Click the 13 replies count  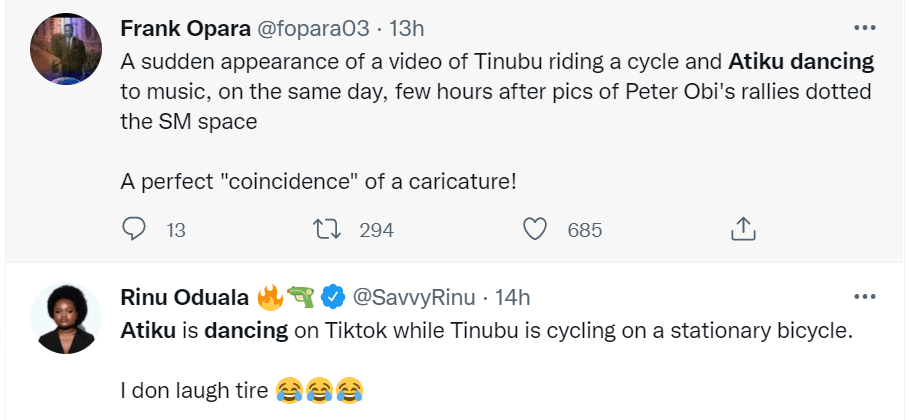click(176, 230)
